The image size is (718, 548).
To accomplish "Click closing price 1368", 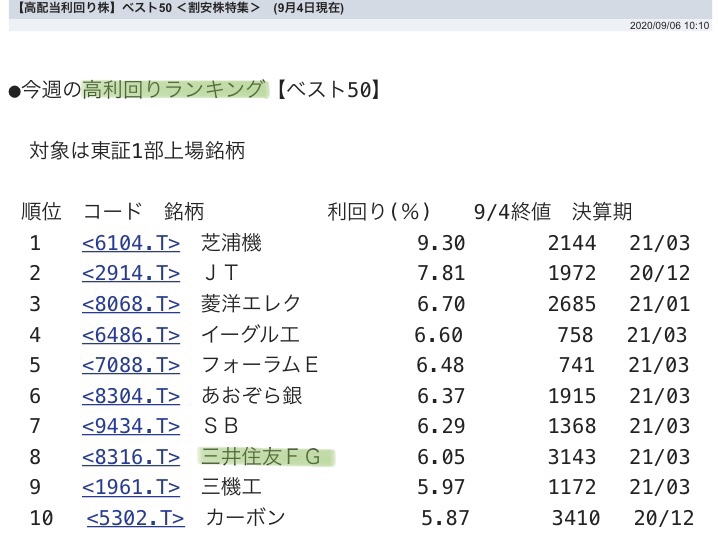I will [x=572, y=426].
